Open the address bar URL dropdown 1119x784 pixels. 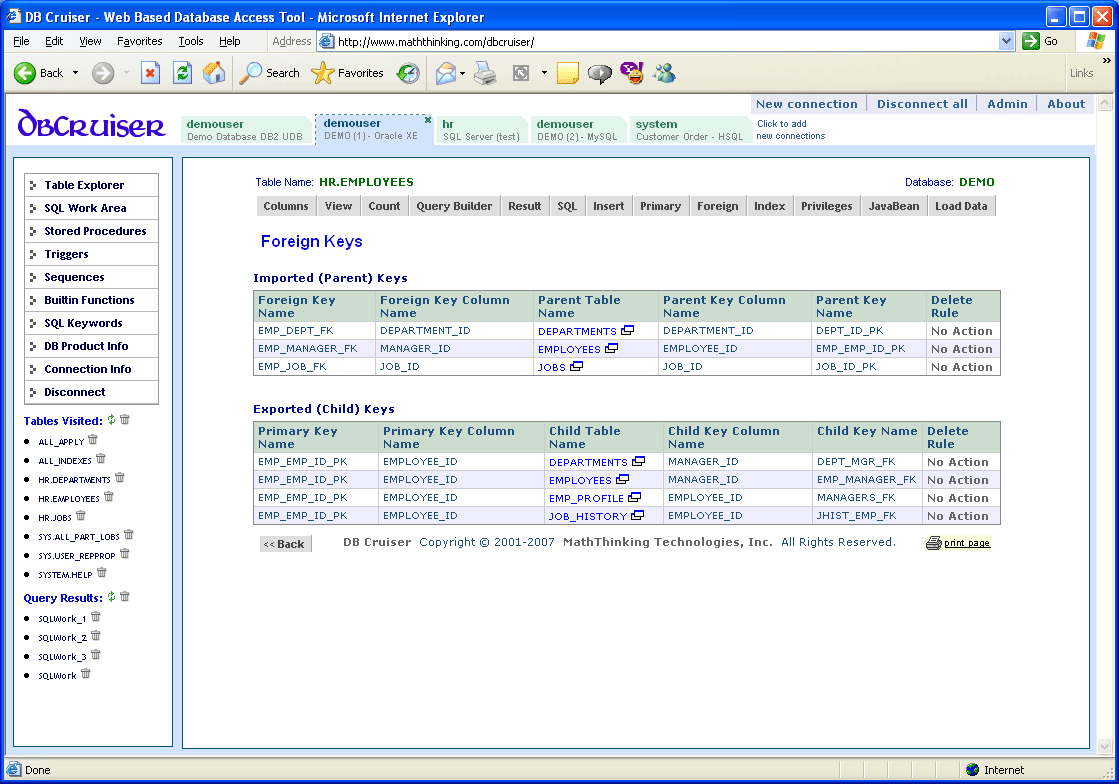[x=1006, y=42]
